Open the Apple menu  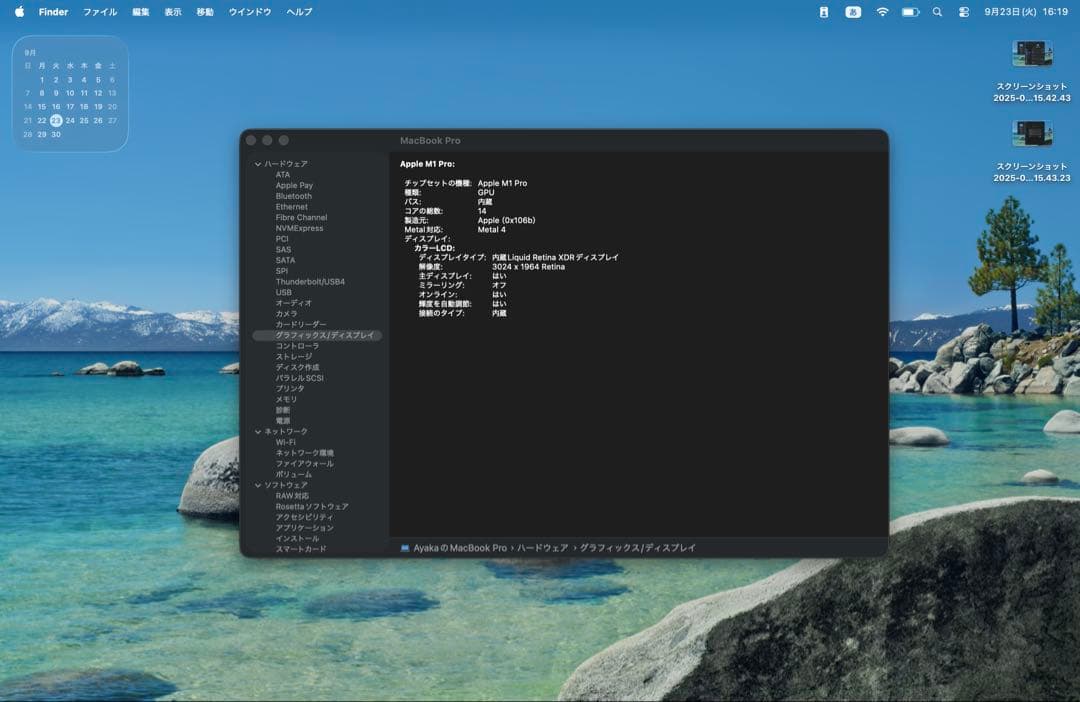tap(18, 13)
